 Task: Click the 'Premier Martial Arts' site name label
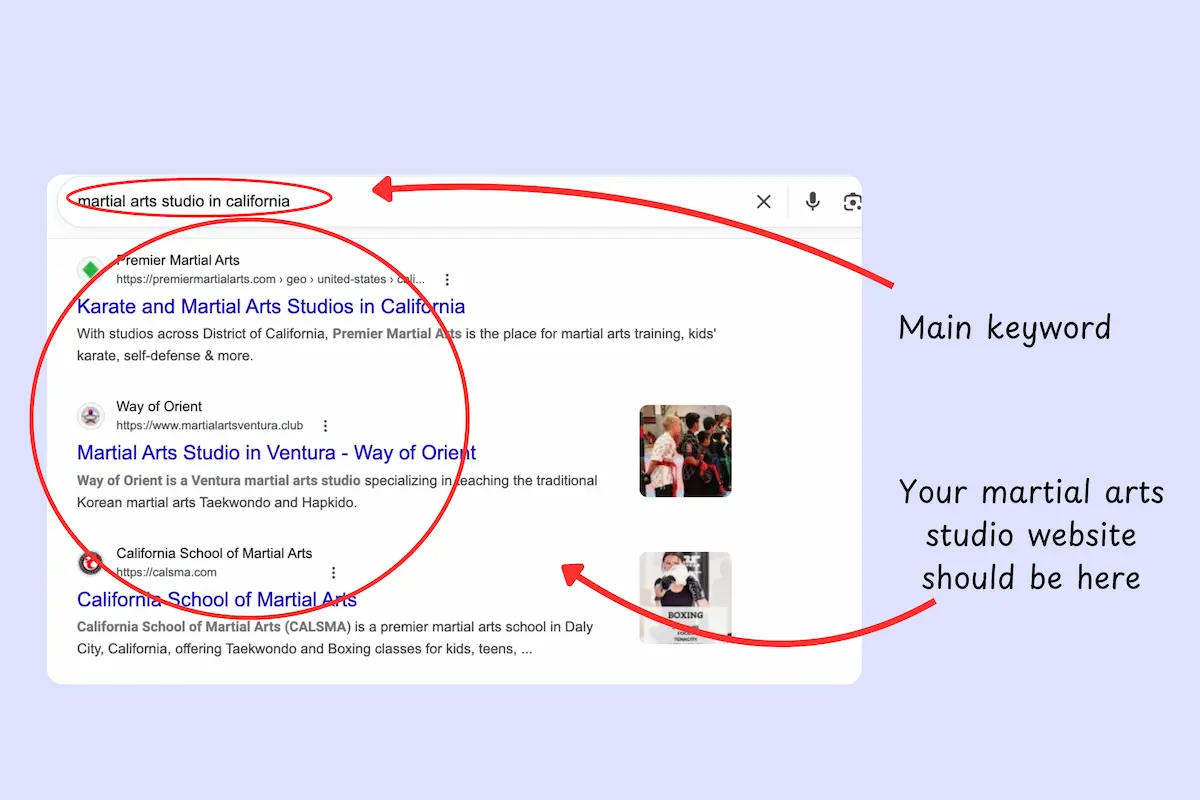[x=179, y=259]
